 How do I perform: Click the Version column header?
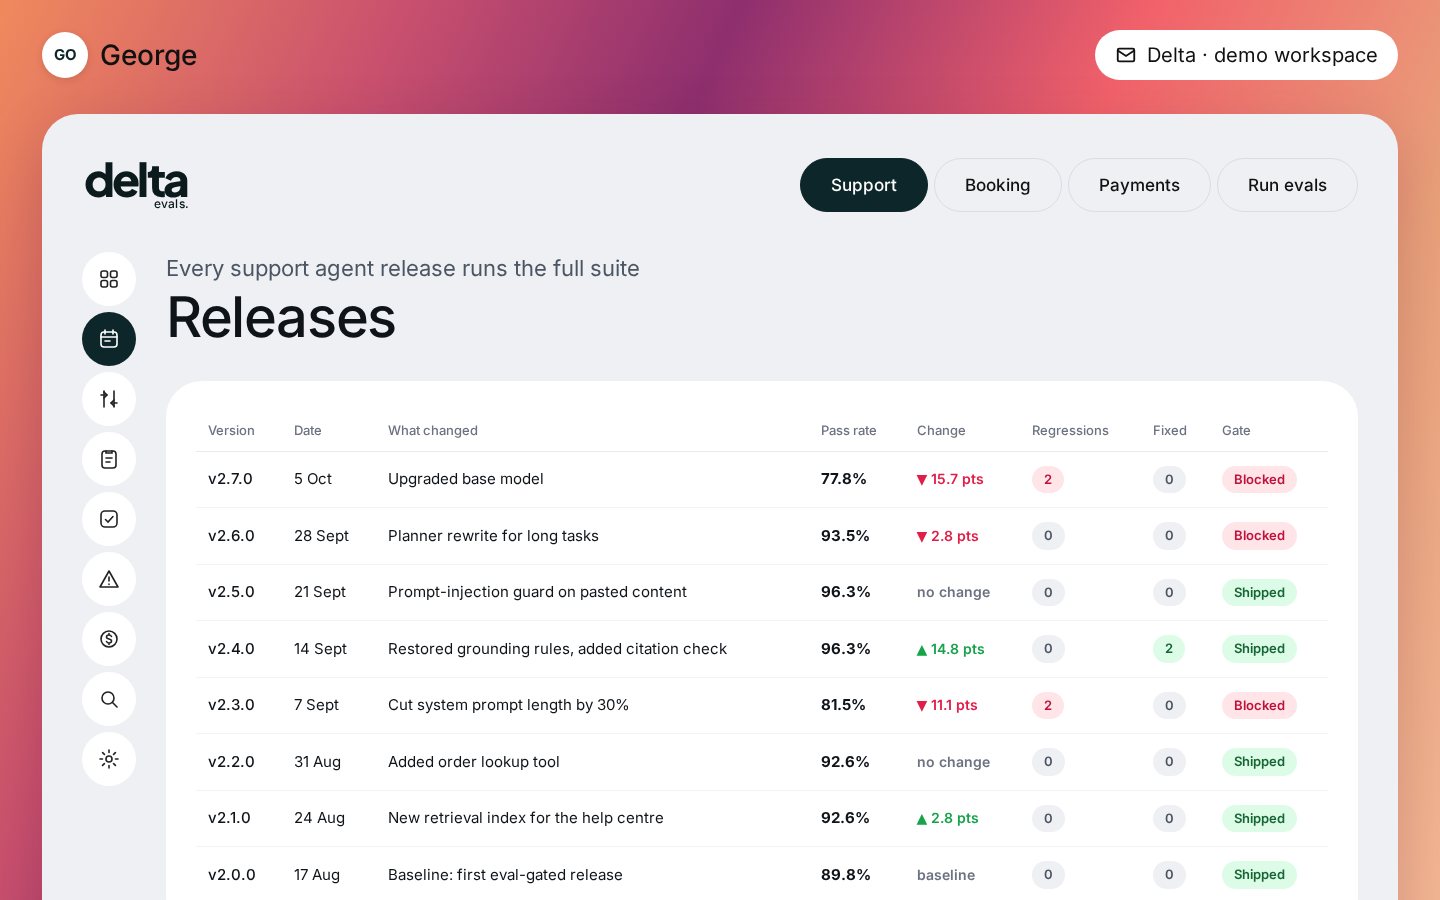pos(231,431)
